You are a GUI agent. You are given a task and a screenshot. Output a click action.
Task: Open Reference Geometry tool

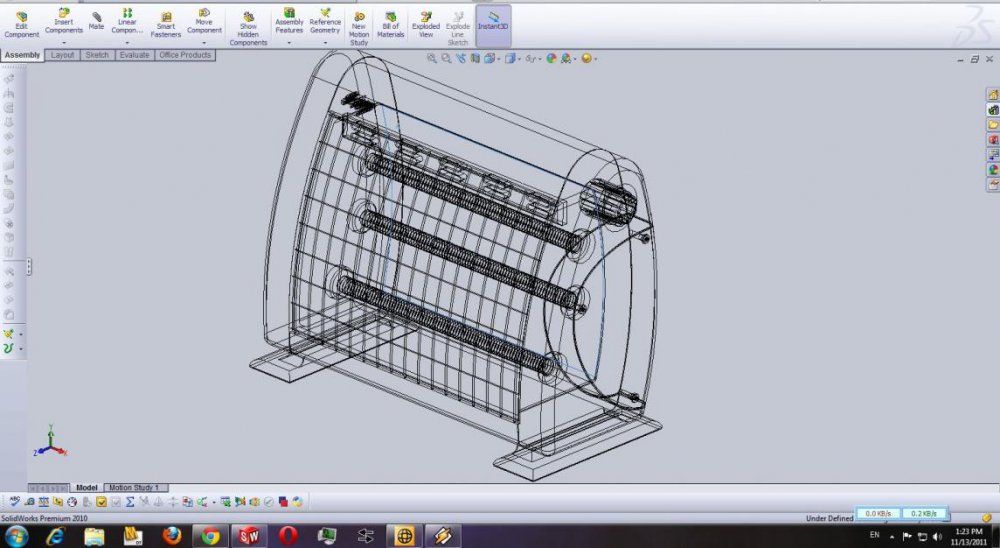325,22
